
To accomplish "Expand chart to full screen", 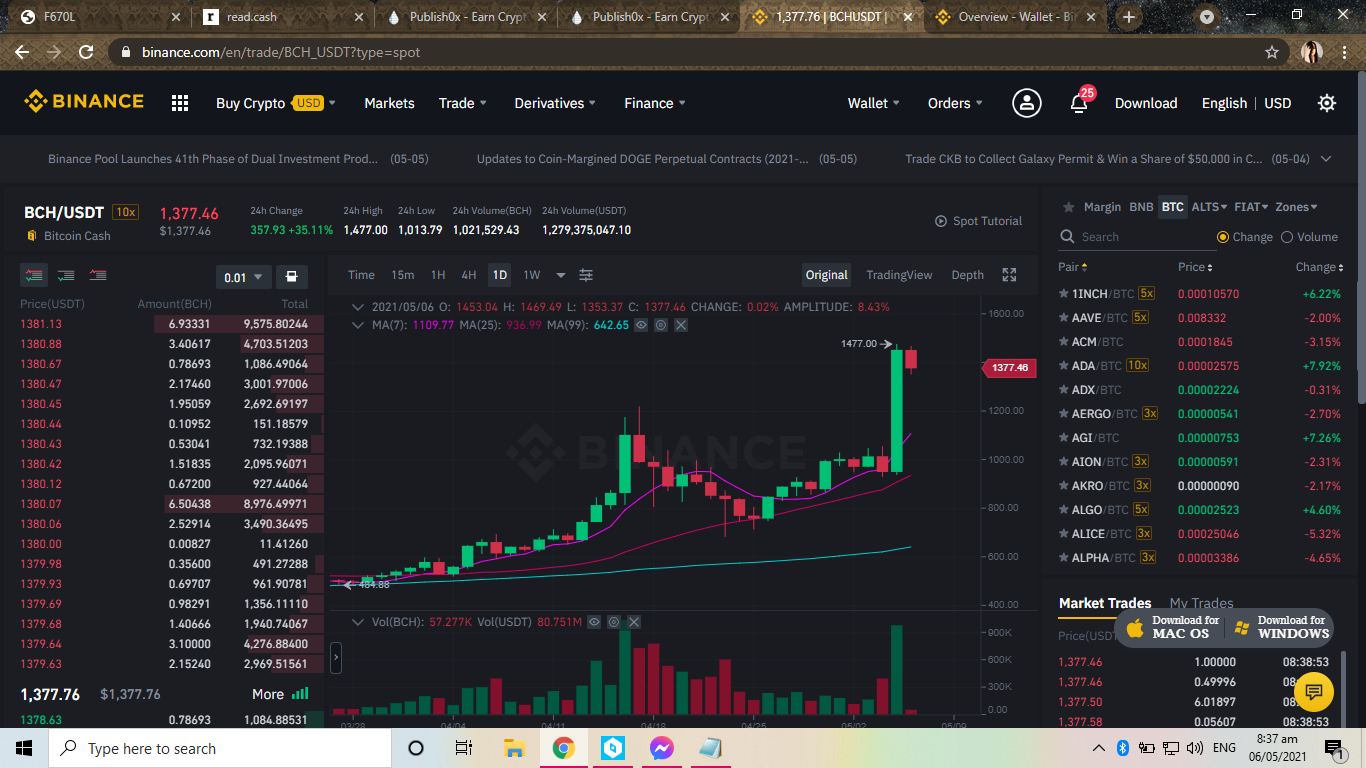I will tap(1009, 275).
